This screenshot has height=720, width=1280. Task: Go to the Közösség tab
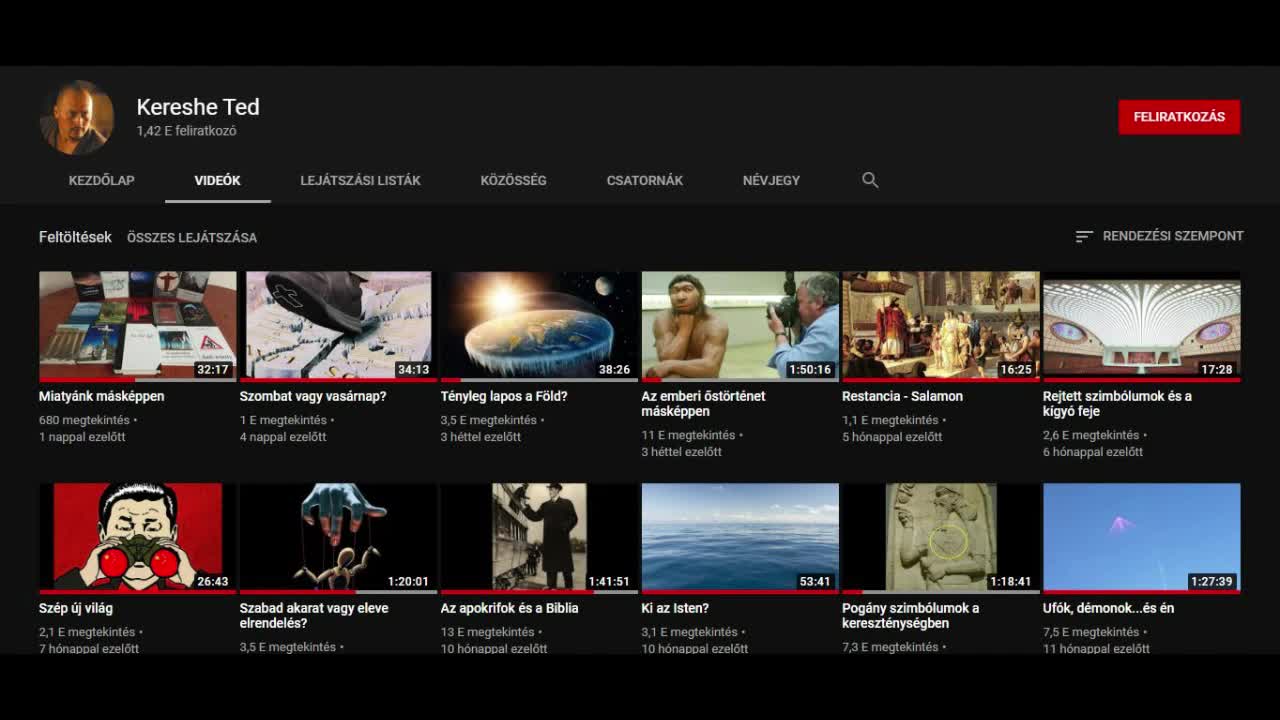click(x=513, y=180)
